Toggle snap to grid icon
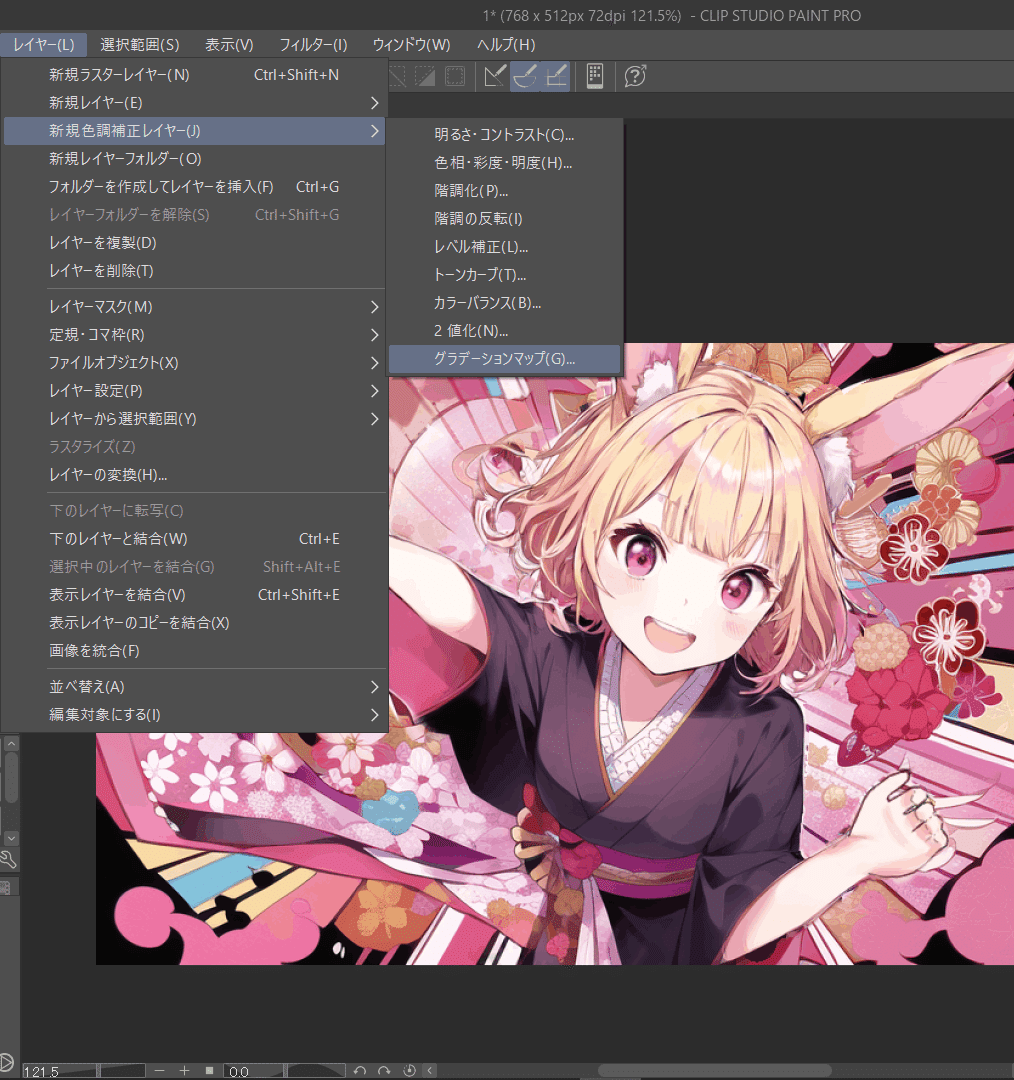Viewport: 1014px width, 1080px height. [556, 76]
